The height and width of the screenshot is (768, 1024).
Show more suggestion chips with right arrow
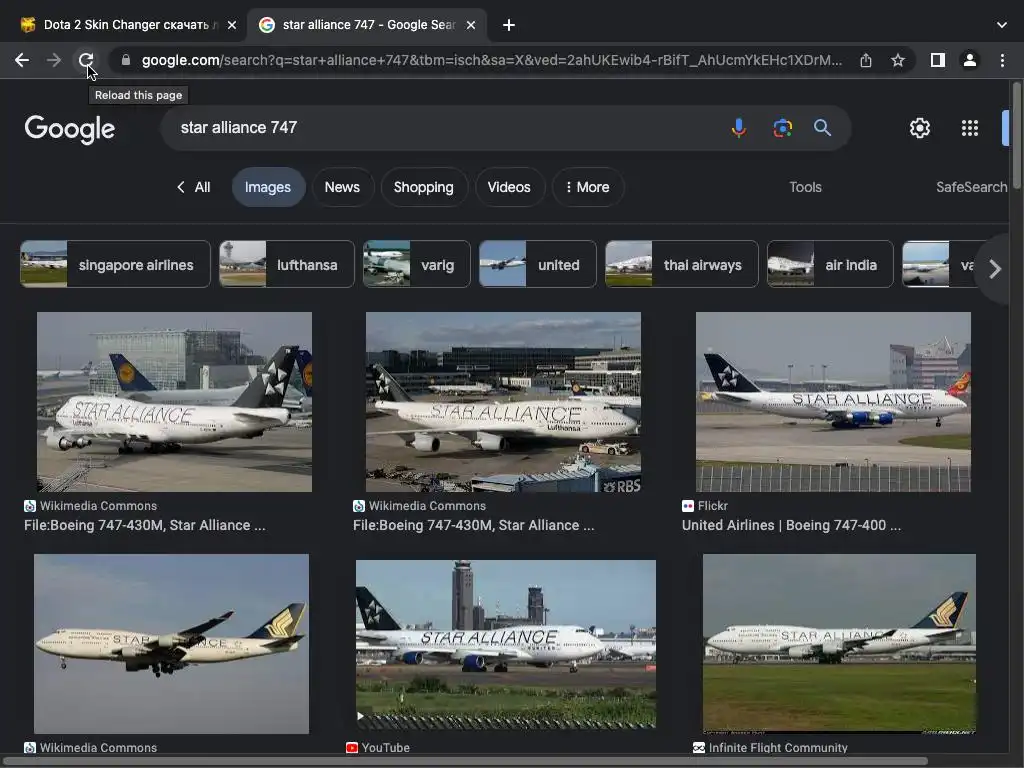[995, 269]
